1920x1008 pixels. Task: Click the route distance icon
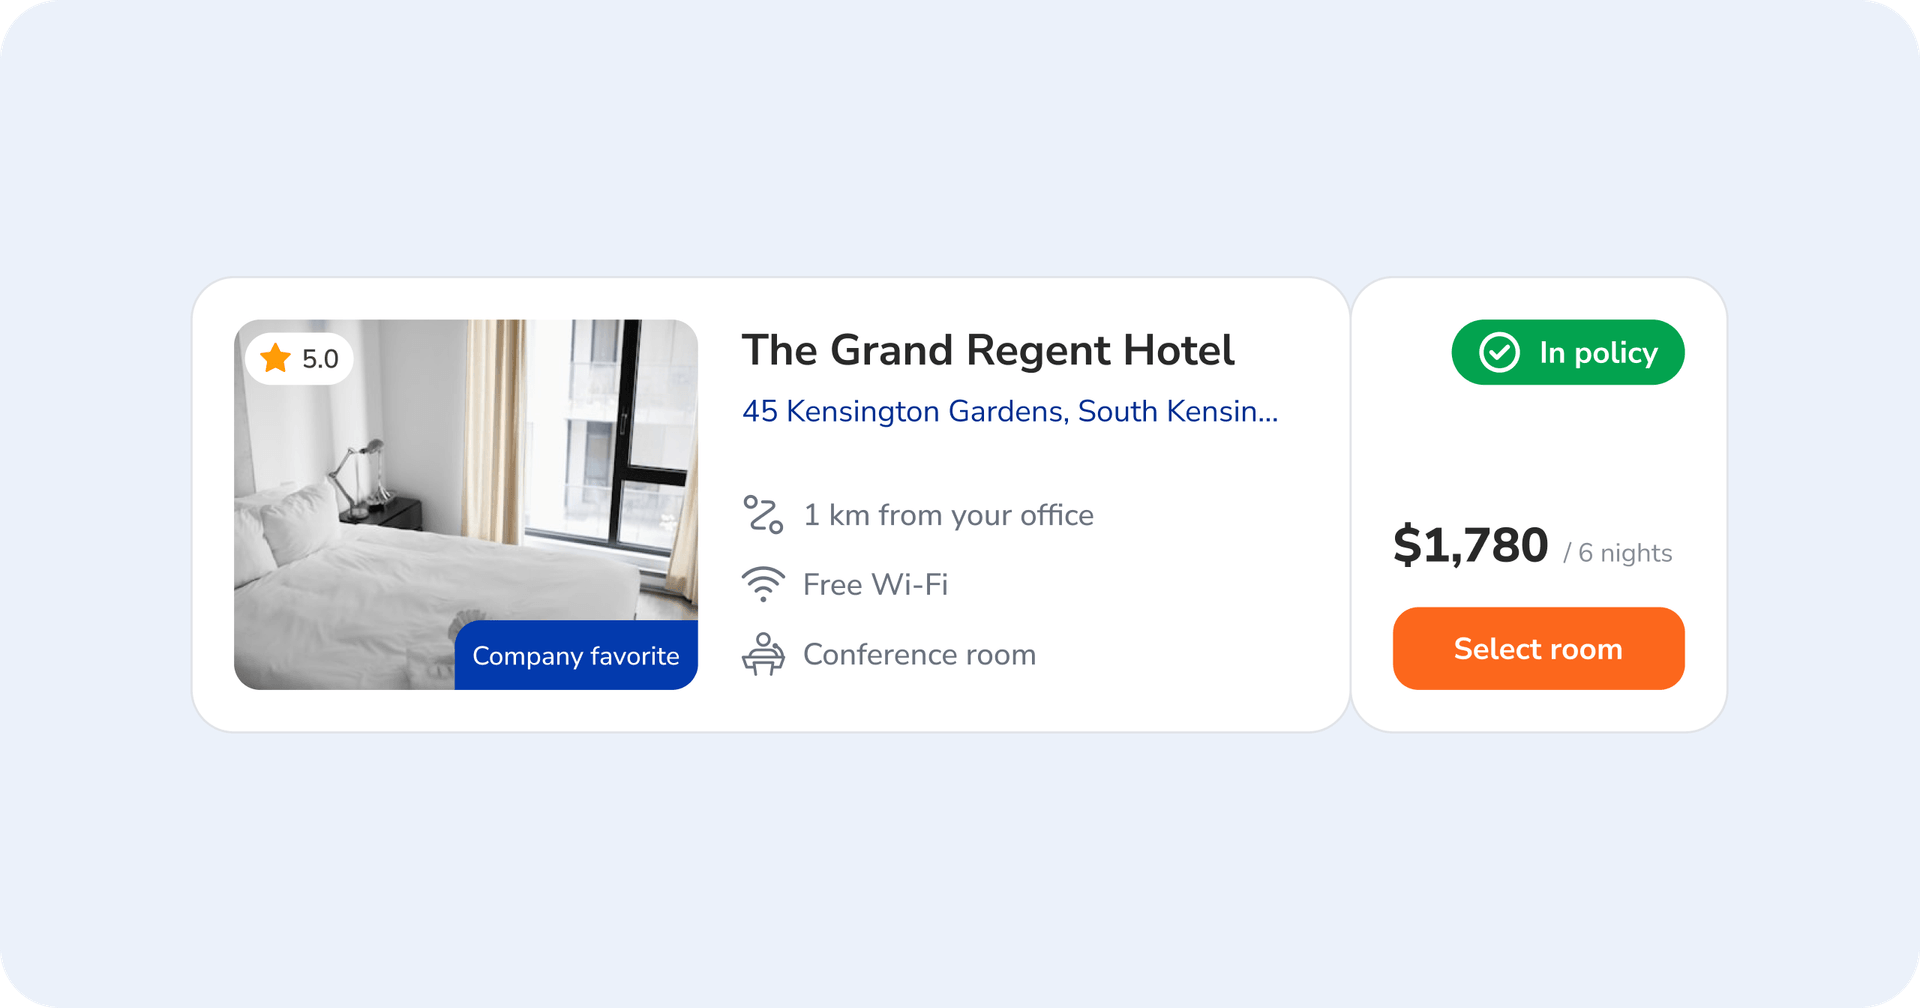(763, 515)
